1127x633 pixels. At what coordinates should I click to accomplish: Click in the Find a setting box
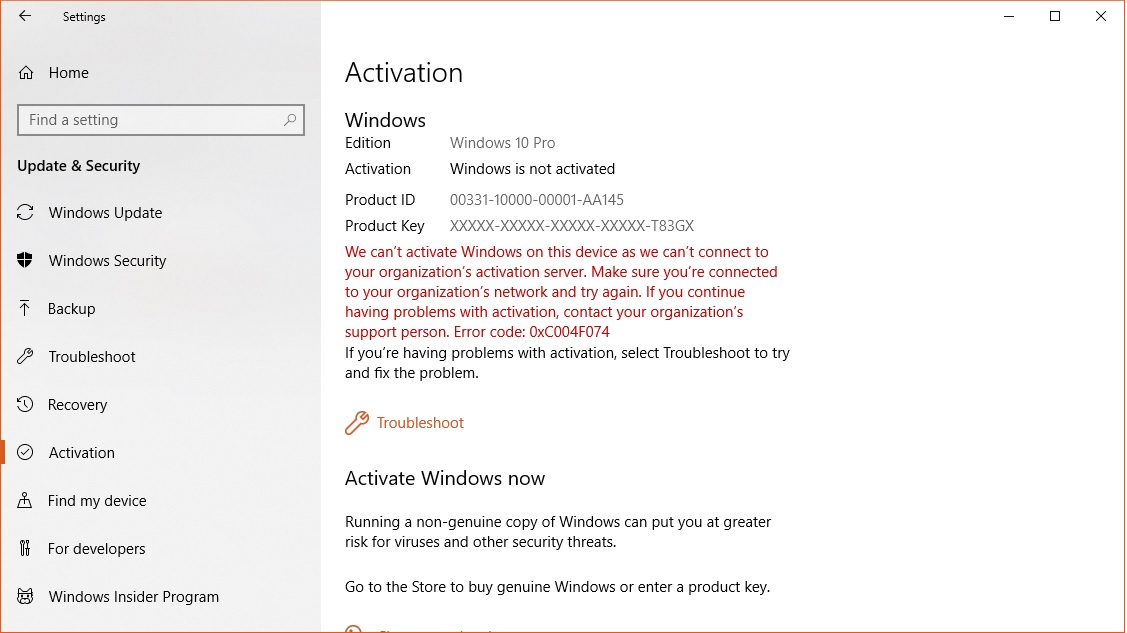(161, 120)
